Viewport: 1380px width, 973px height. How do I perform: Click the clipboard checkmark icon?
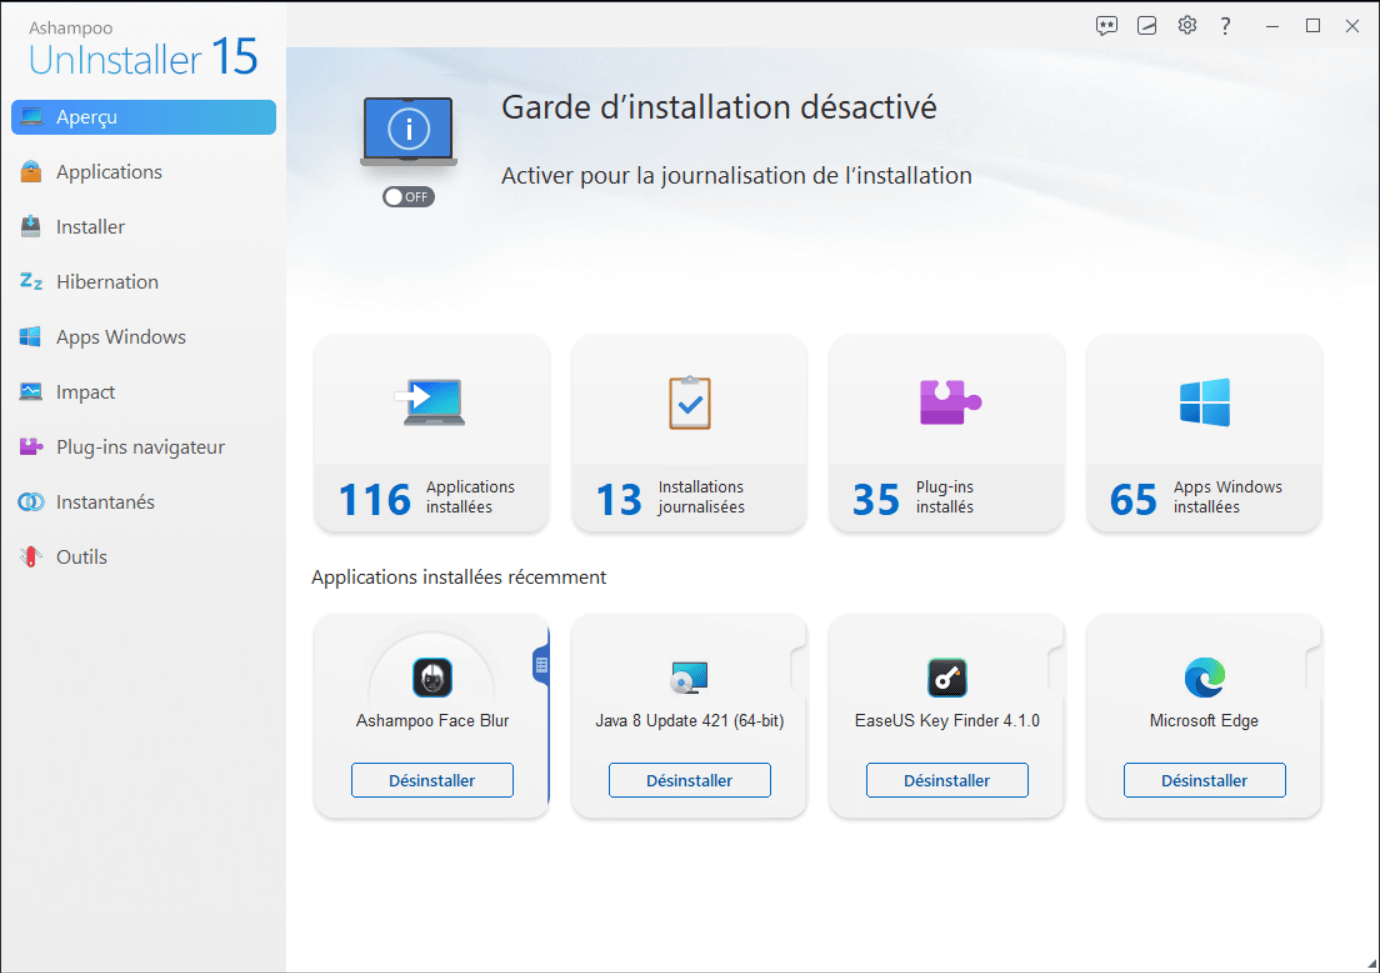pyautogui.click(x=690, y=402)
